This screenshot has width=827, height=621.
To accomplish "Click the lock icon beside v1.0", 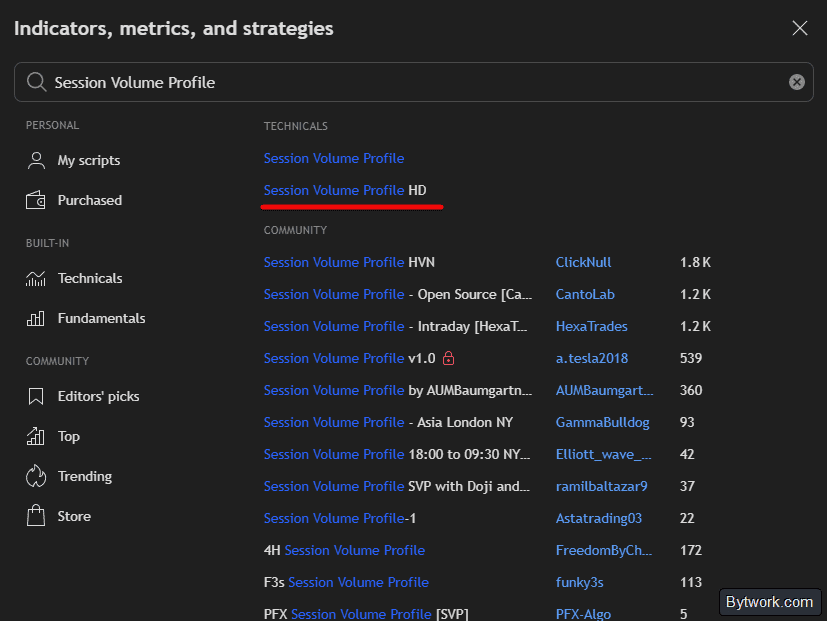I will point(448,358).
